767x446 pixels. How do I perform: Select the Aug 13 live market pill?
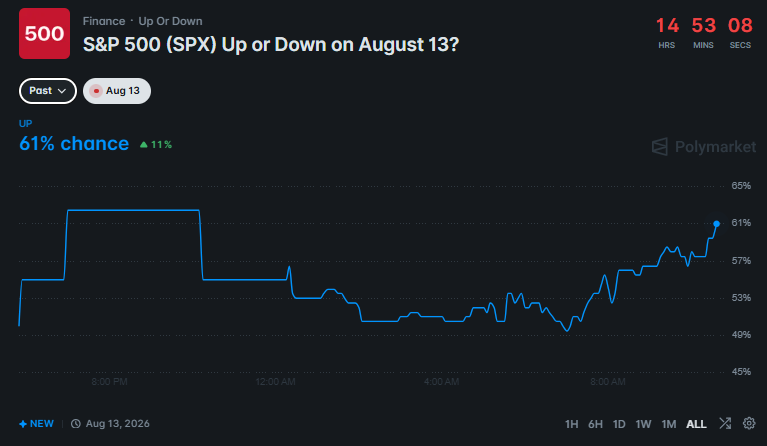[x=117, y=91]
